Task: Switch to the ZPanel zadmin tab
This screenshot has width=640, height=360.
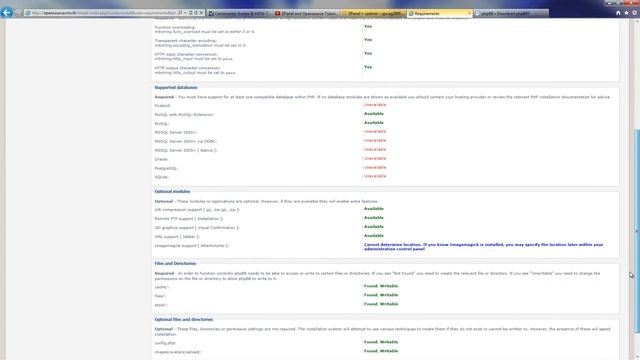Action: click(373, 13)
